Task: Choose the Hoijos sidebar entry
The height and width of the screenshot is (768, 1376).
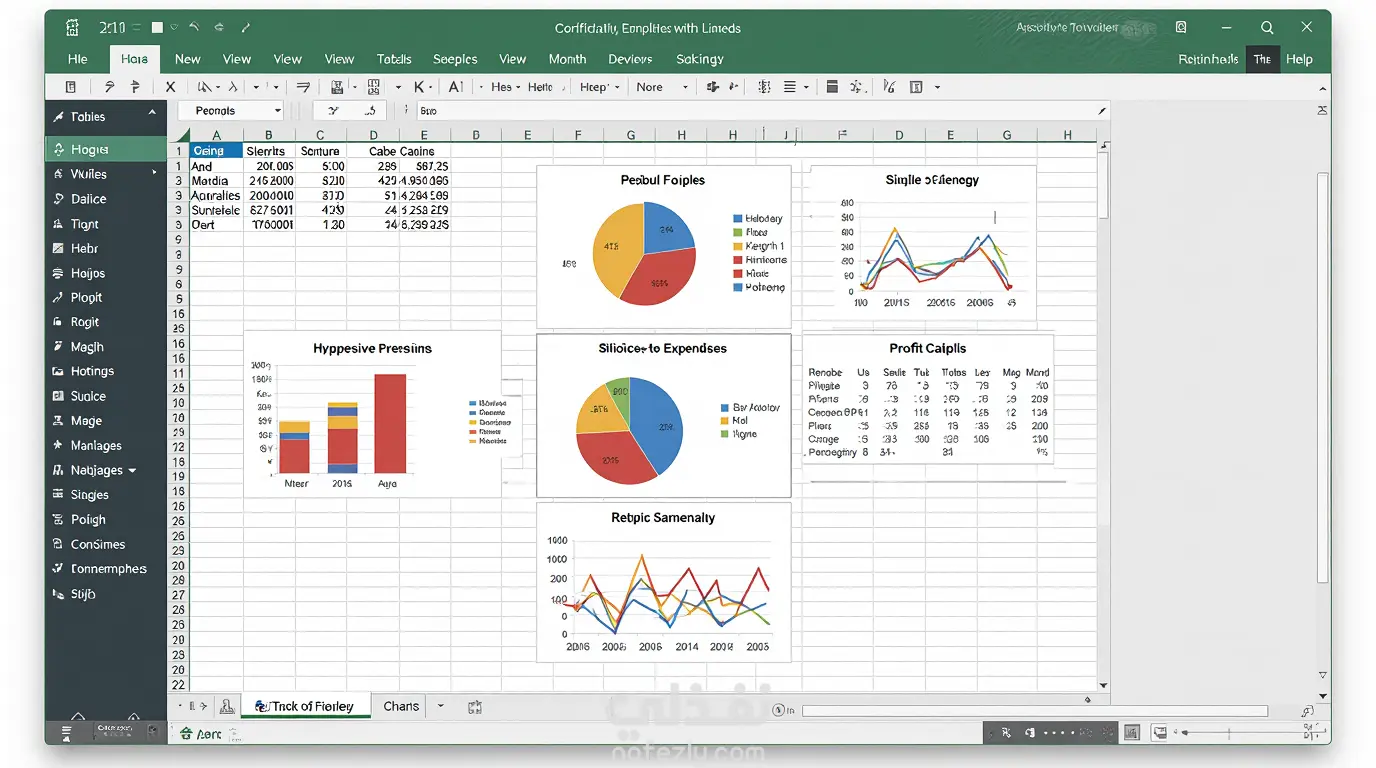Action: pyautogui.click(x=105, y=273)
